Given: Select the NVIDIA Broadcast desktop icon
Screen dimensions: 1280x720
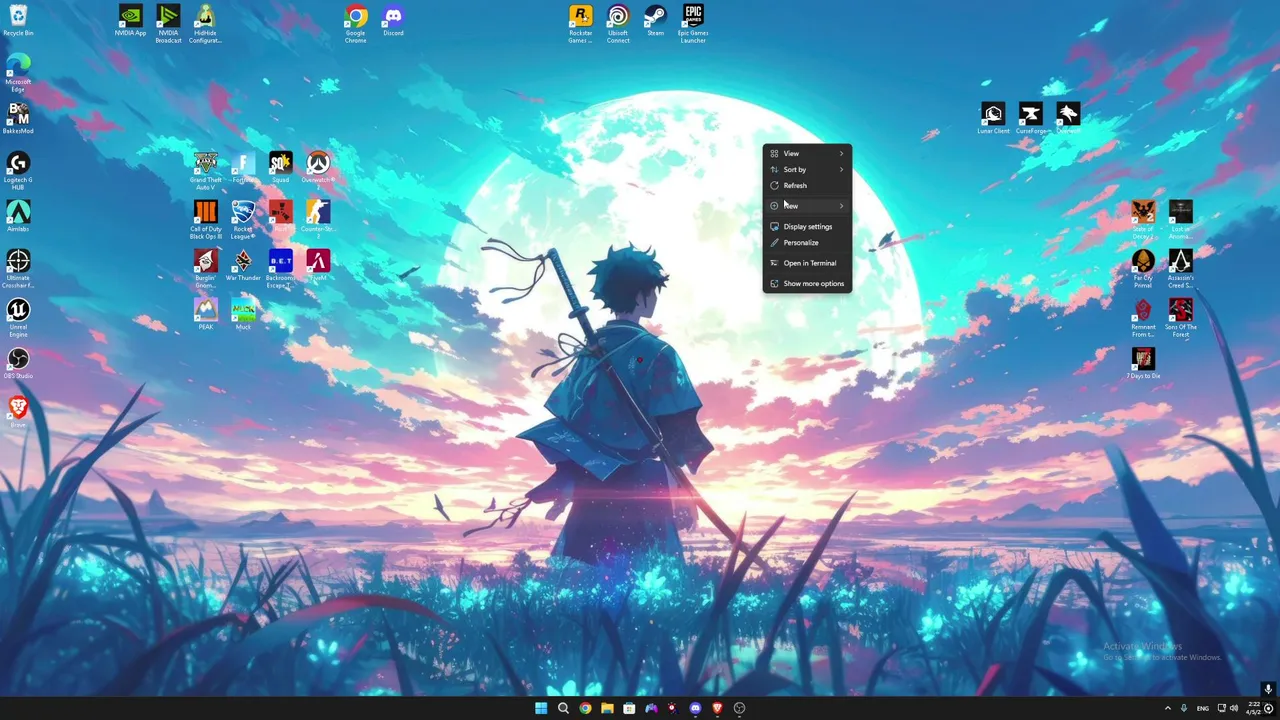Looking at the screenshot, I should coord(168,24).
